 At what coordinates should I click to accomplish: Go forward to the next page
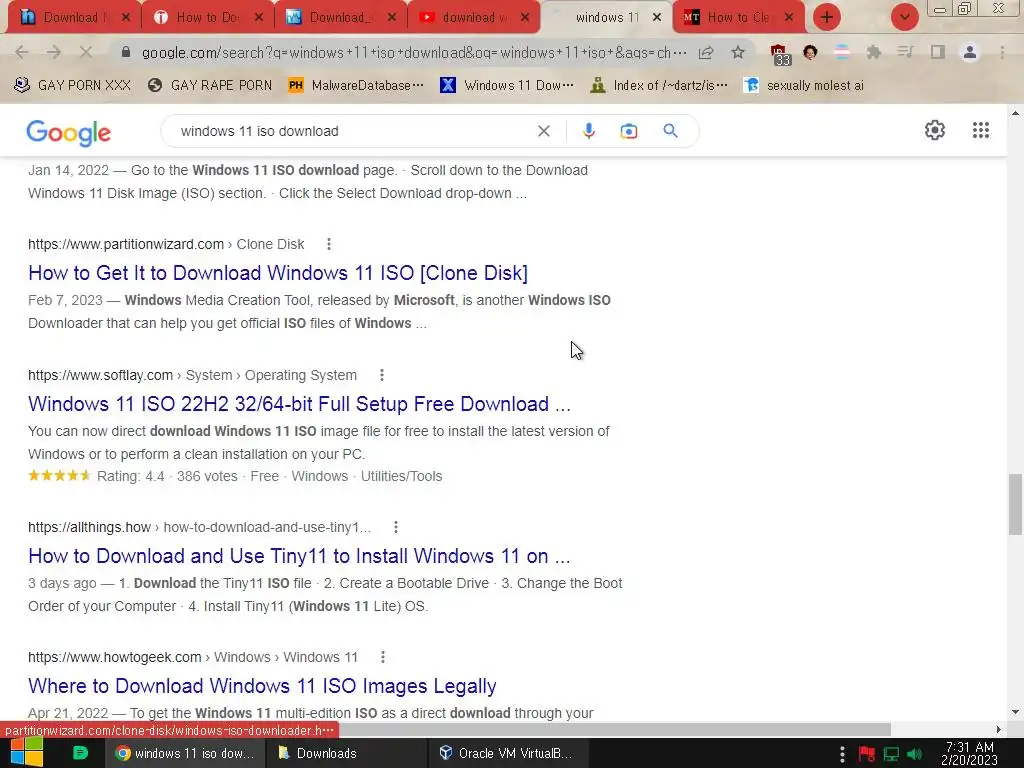click(54, 52)
